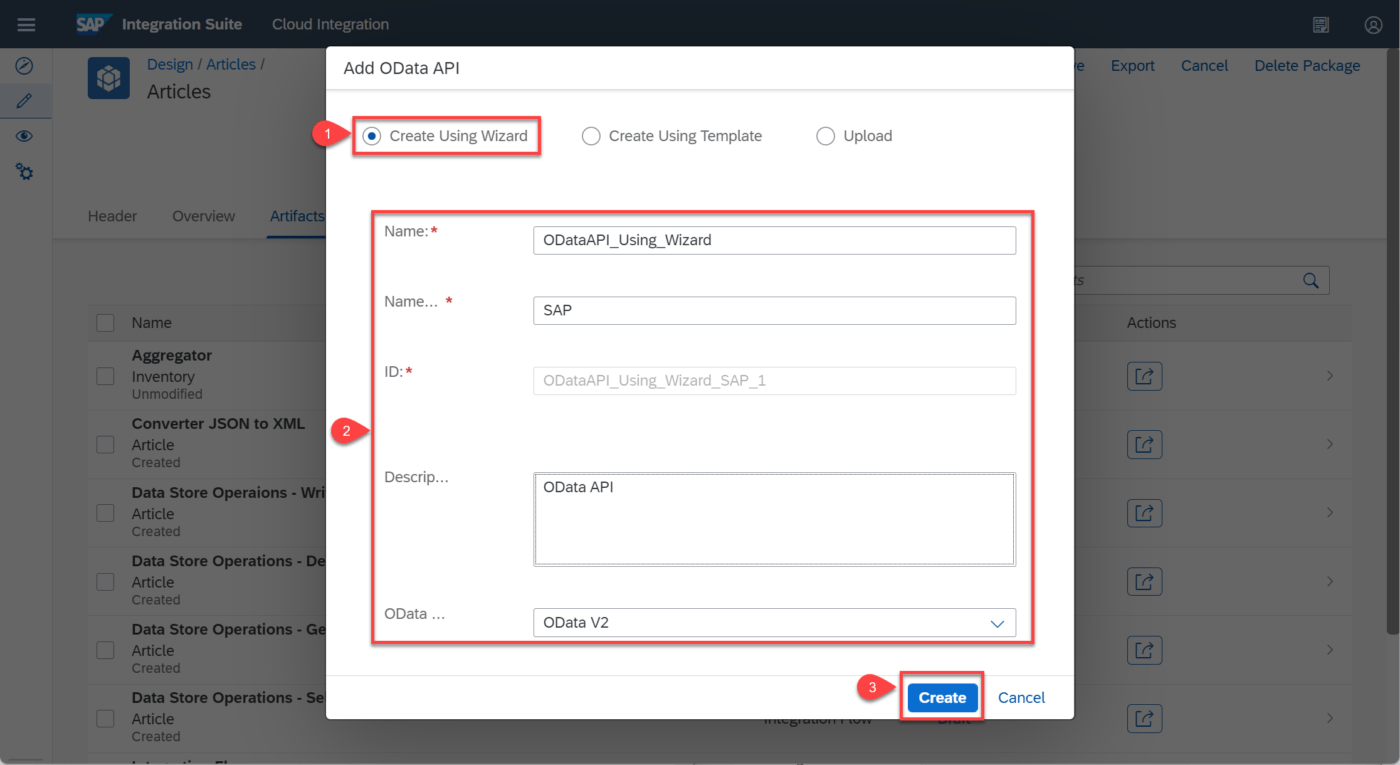Open the Design breadcrumb link

pyautogui.click(x=170, y=64)
